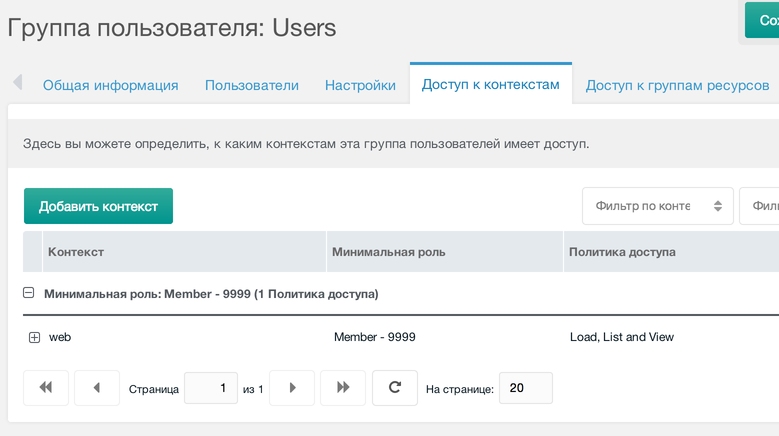Jump to the last page

click(343, 388)
